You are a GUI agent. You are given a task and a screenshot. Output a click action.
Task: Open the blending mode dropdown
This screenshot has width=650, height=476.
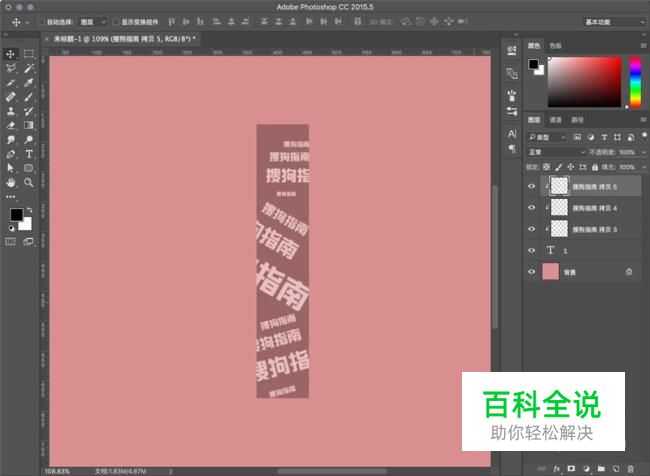556,152
